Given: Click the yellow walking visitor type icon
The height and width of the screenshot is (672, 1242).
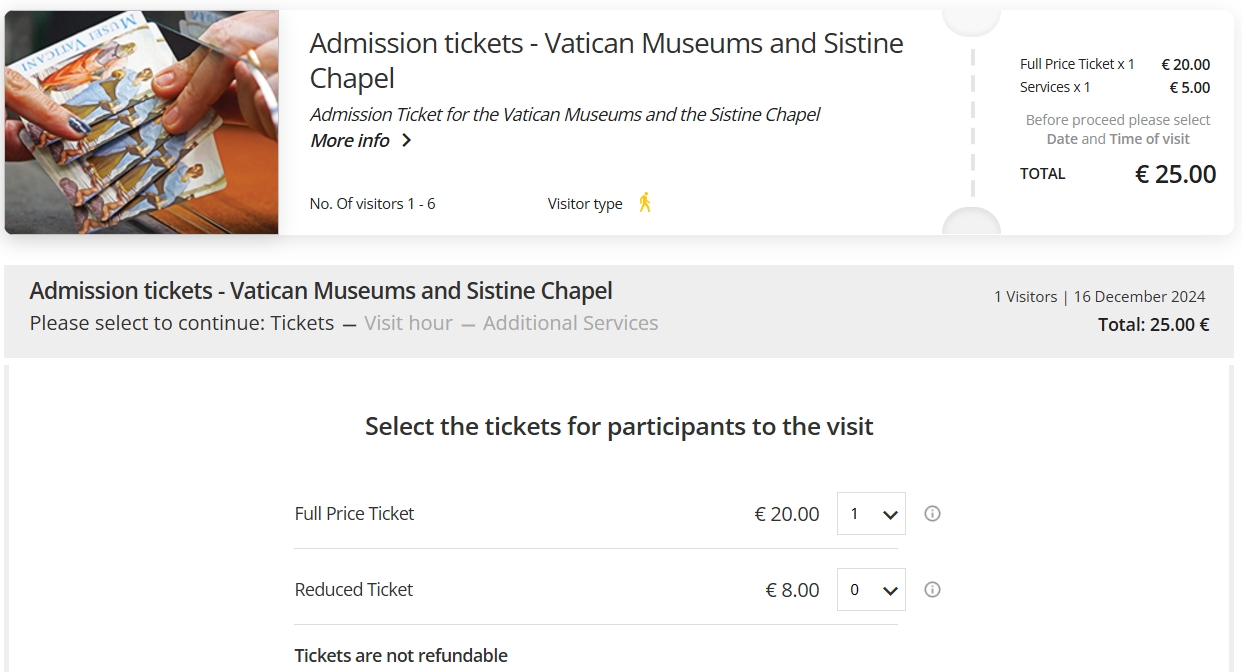Looking at the screenshot, I should (645, 202).
